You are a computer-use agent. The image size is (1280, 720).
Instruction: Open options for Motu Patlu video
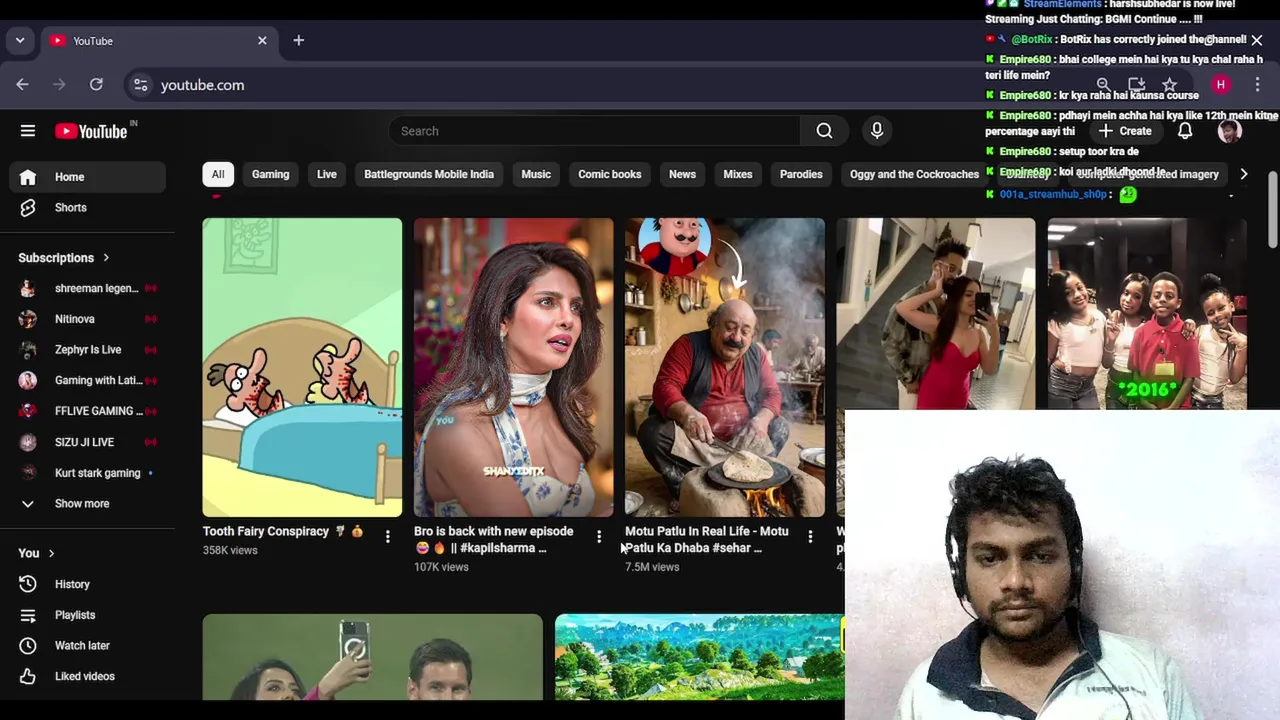[x=810, y=537]
